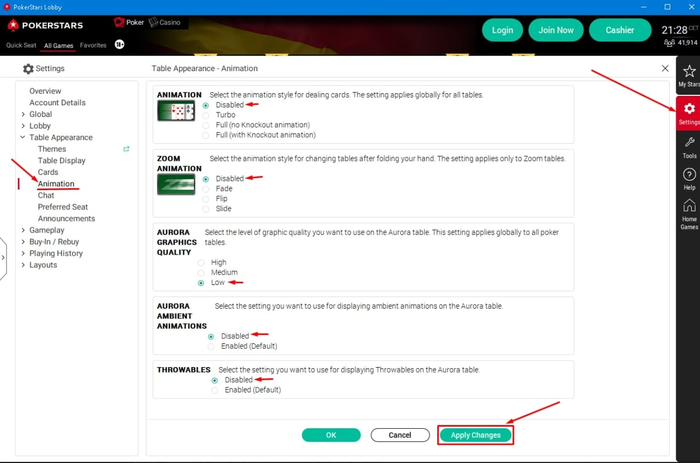
Task: Select Full (with Knockout animation) option
Action: (x=206, y=135)
